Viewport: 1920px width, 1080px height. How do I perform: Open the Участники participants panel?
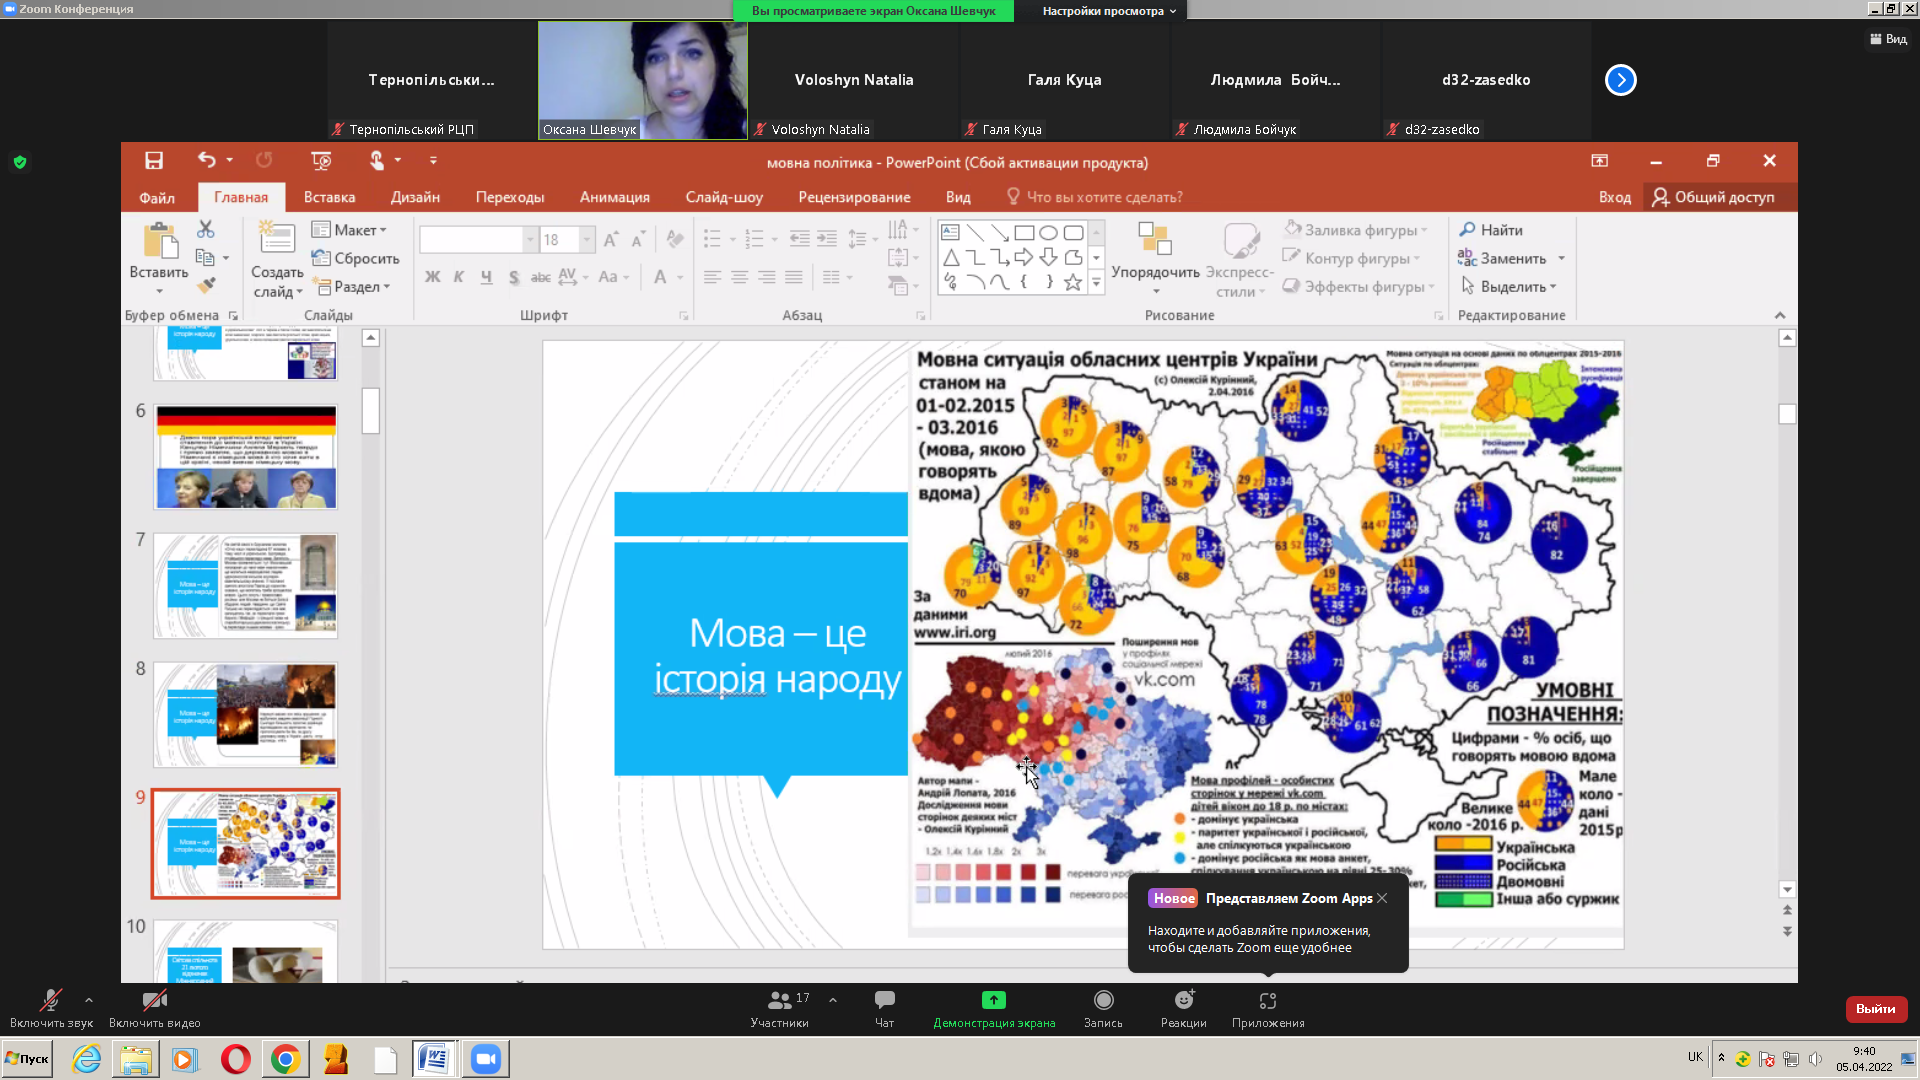tap(779, 1001)
